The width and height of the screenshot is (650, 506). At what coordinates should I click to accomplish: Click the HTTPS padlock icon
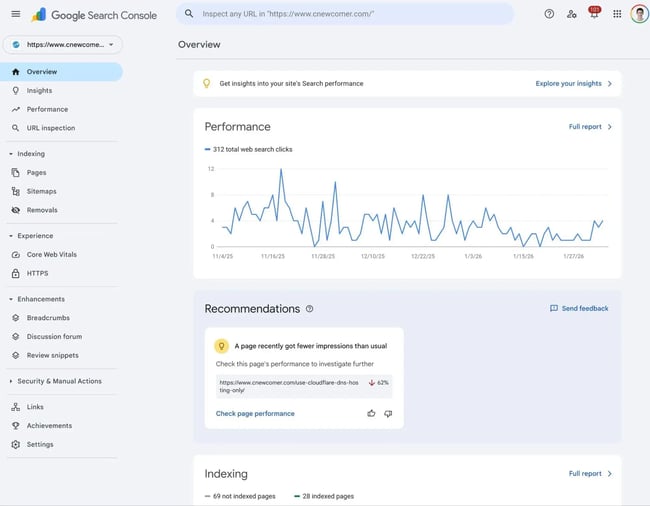[x=16, y=273]
